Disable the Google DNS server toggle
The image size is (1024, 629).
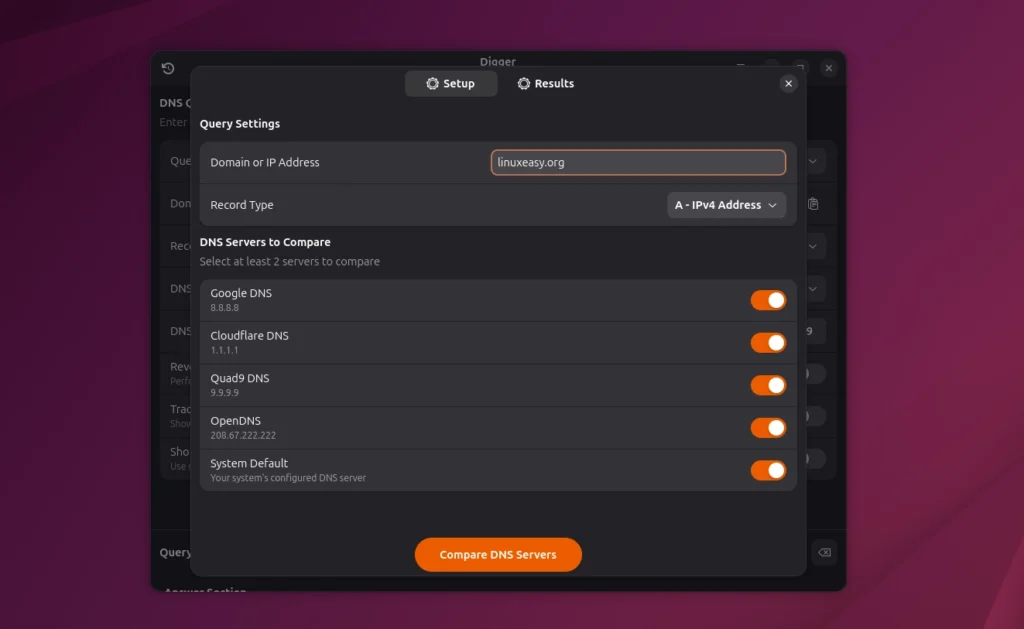(x=768, y=299)
